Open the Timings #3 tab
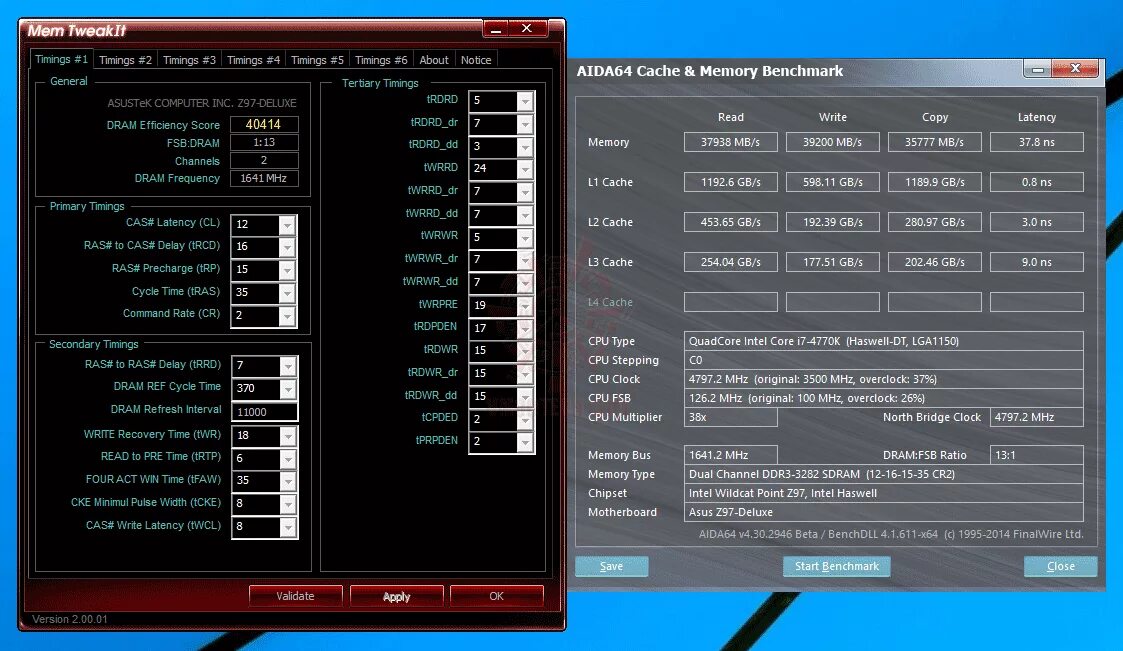Screen dimensions: 1123x651 (x=189, y=60)
